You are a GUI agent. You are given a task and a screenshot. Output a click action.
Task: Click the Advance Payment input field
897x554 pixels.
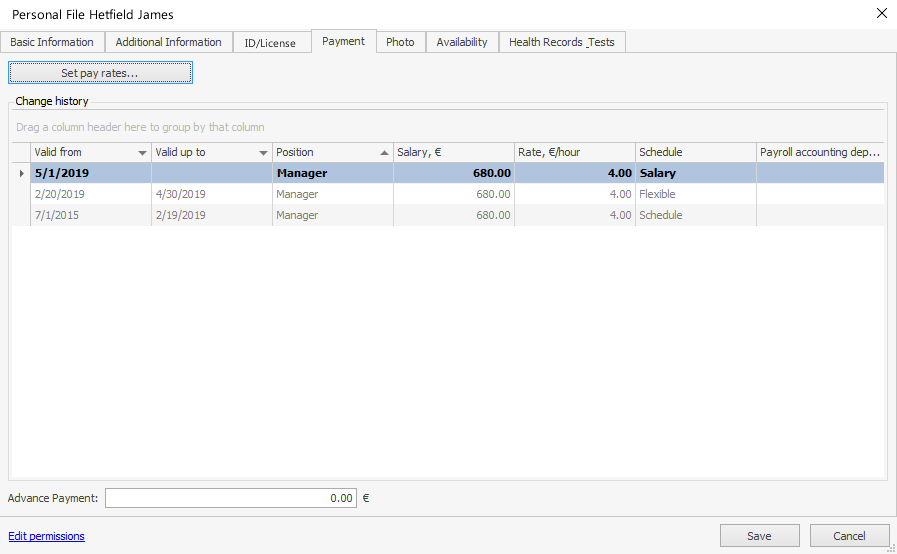pyautogui.click(x=230, y=498)
